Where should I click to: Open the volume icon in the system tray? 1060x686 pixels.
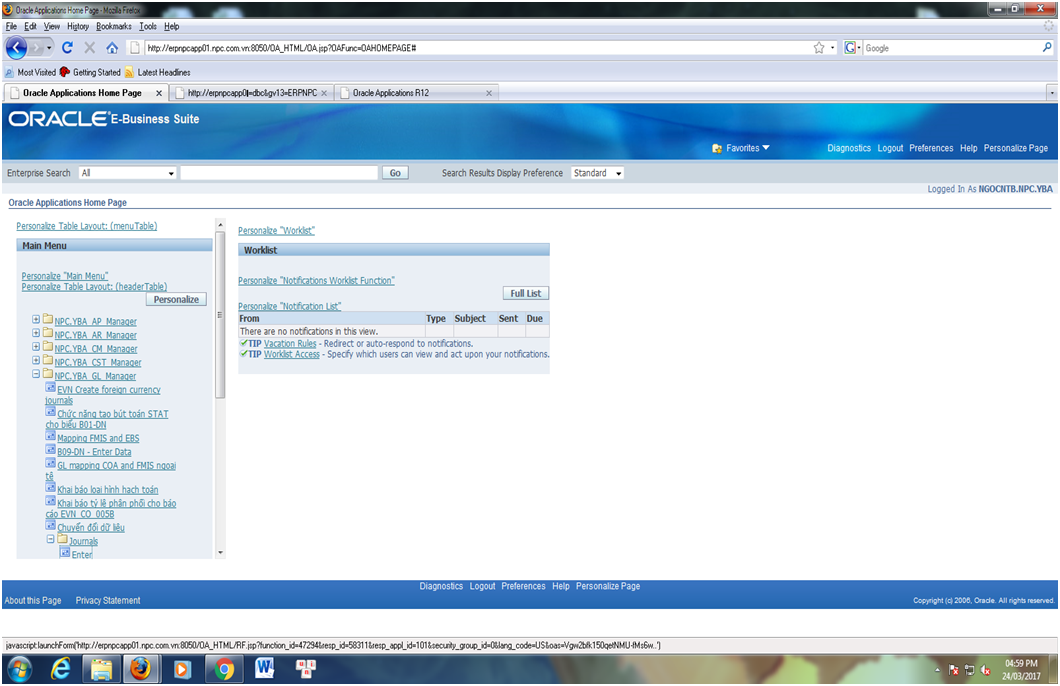pyautogui.click(x=986, y=670)
